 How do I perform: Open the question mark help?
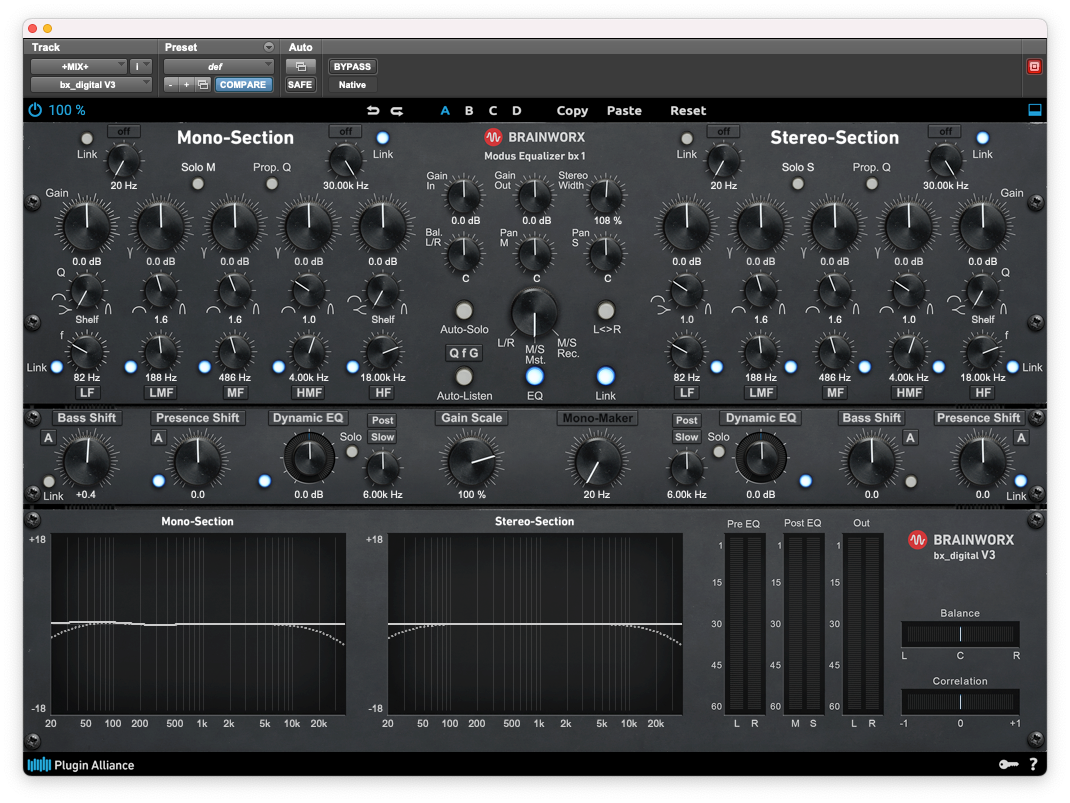(x=1033, y=764)
